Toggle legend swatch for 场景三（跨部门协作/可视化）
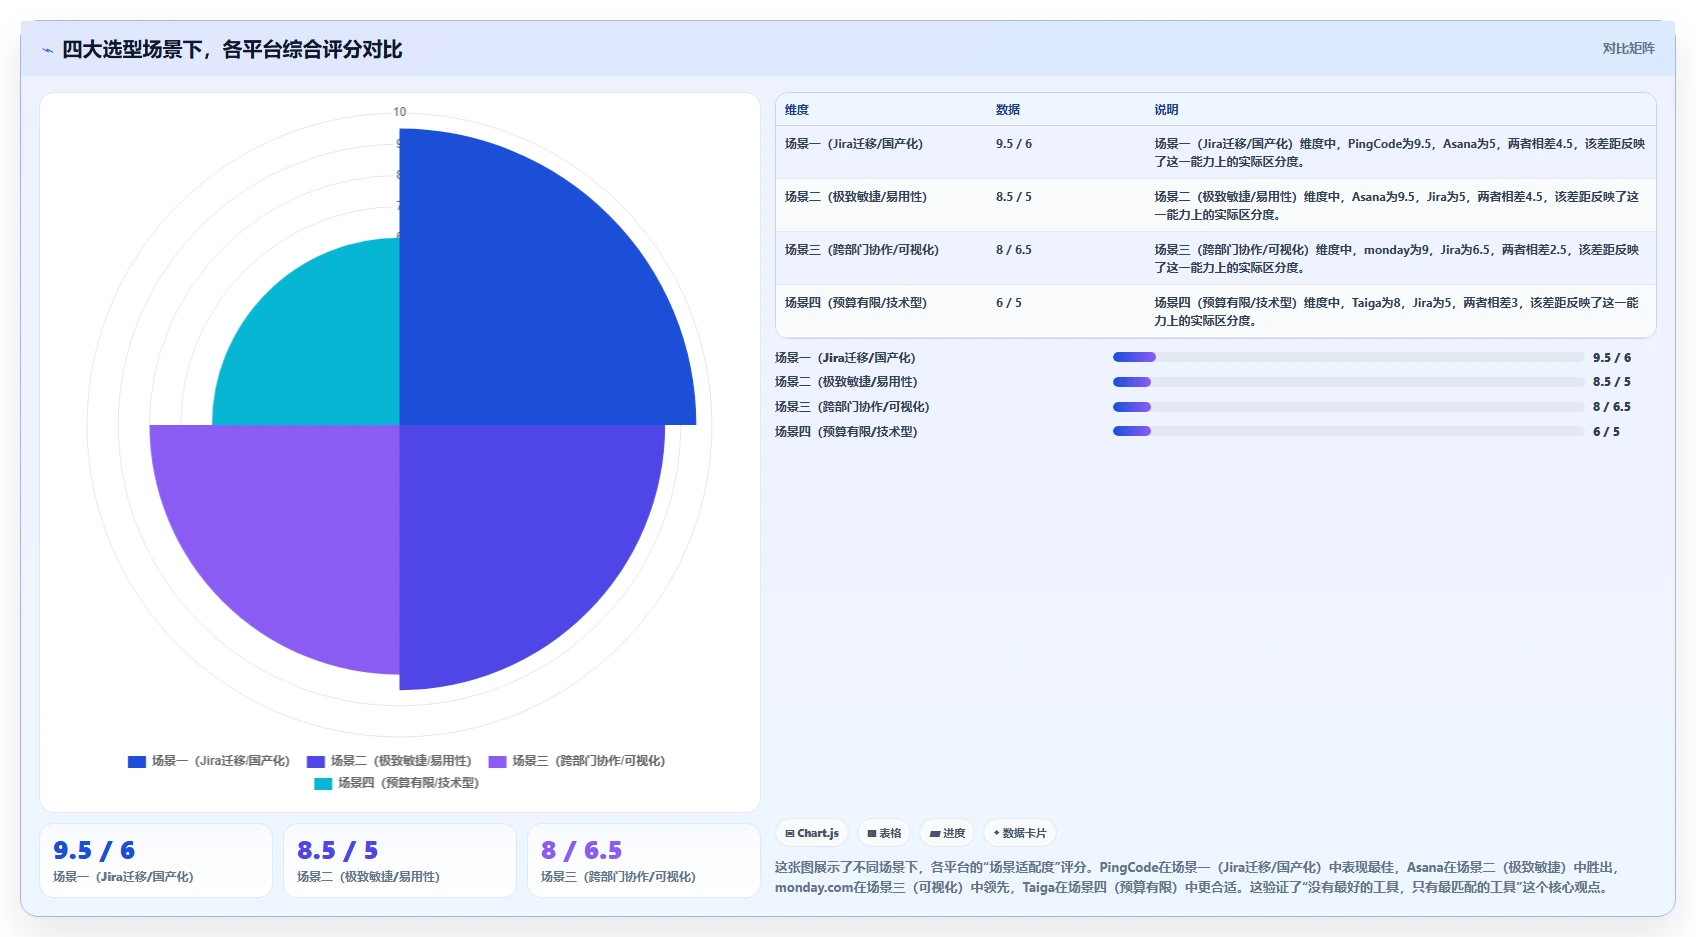 [497, 761]
